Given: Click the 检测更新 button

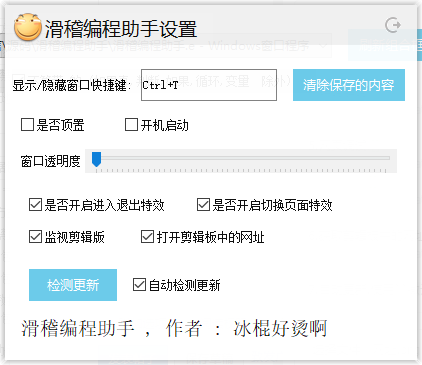Looking at the screenshot, I should [x=73, y=285].
